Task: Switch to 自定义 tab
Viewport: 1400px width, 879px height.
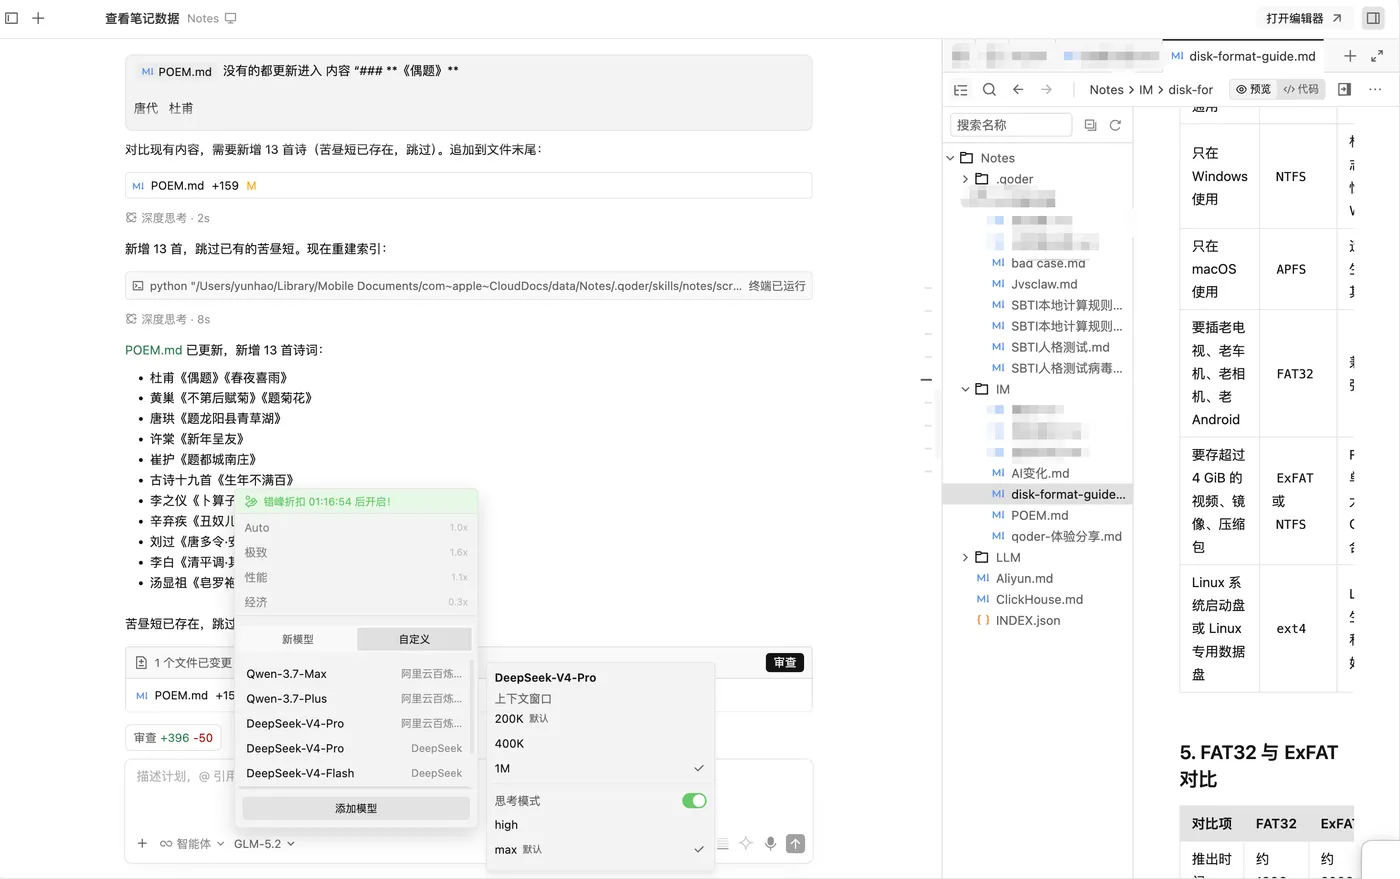Action: coord(414,639)
